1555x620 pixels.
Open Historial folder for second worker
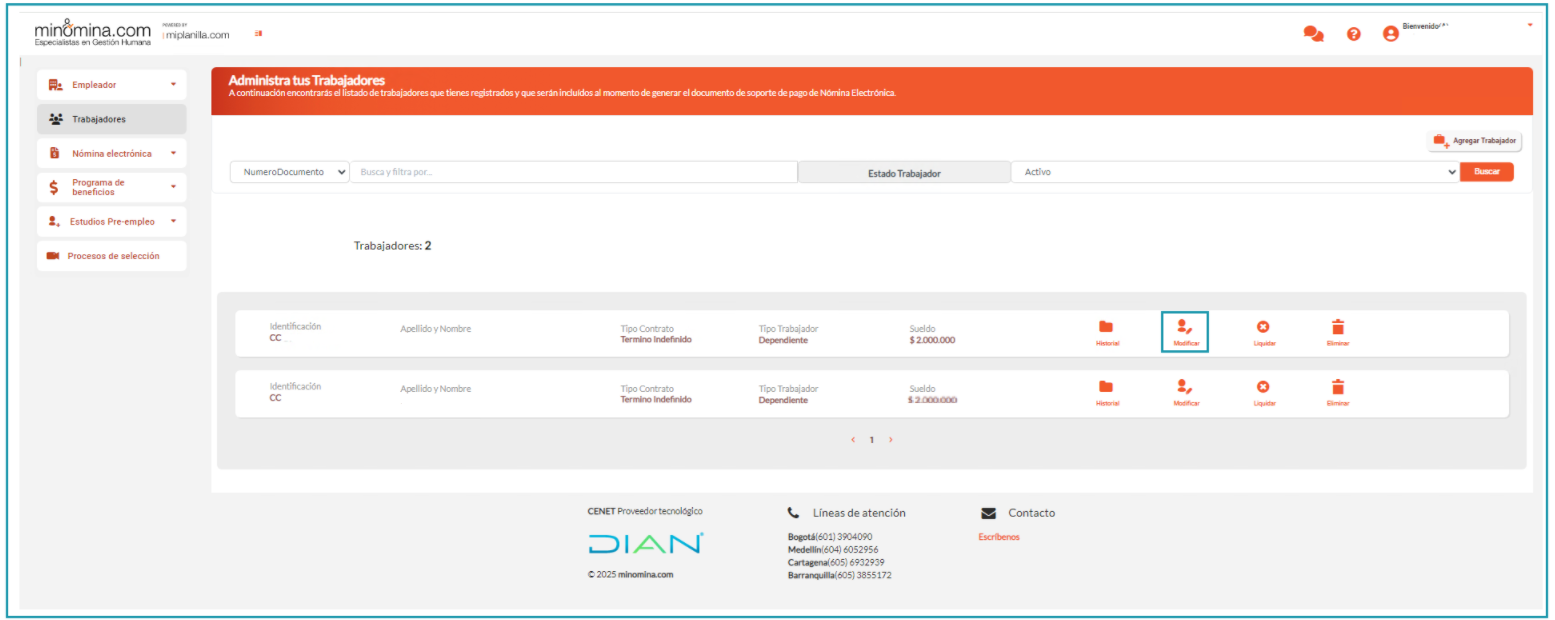(x=1106, y=387)
